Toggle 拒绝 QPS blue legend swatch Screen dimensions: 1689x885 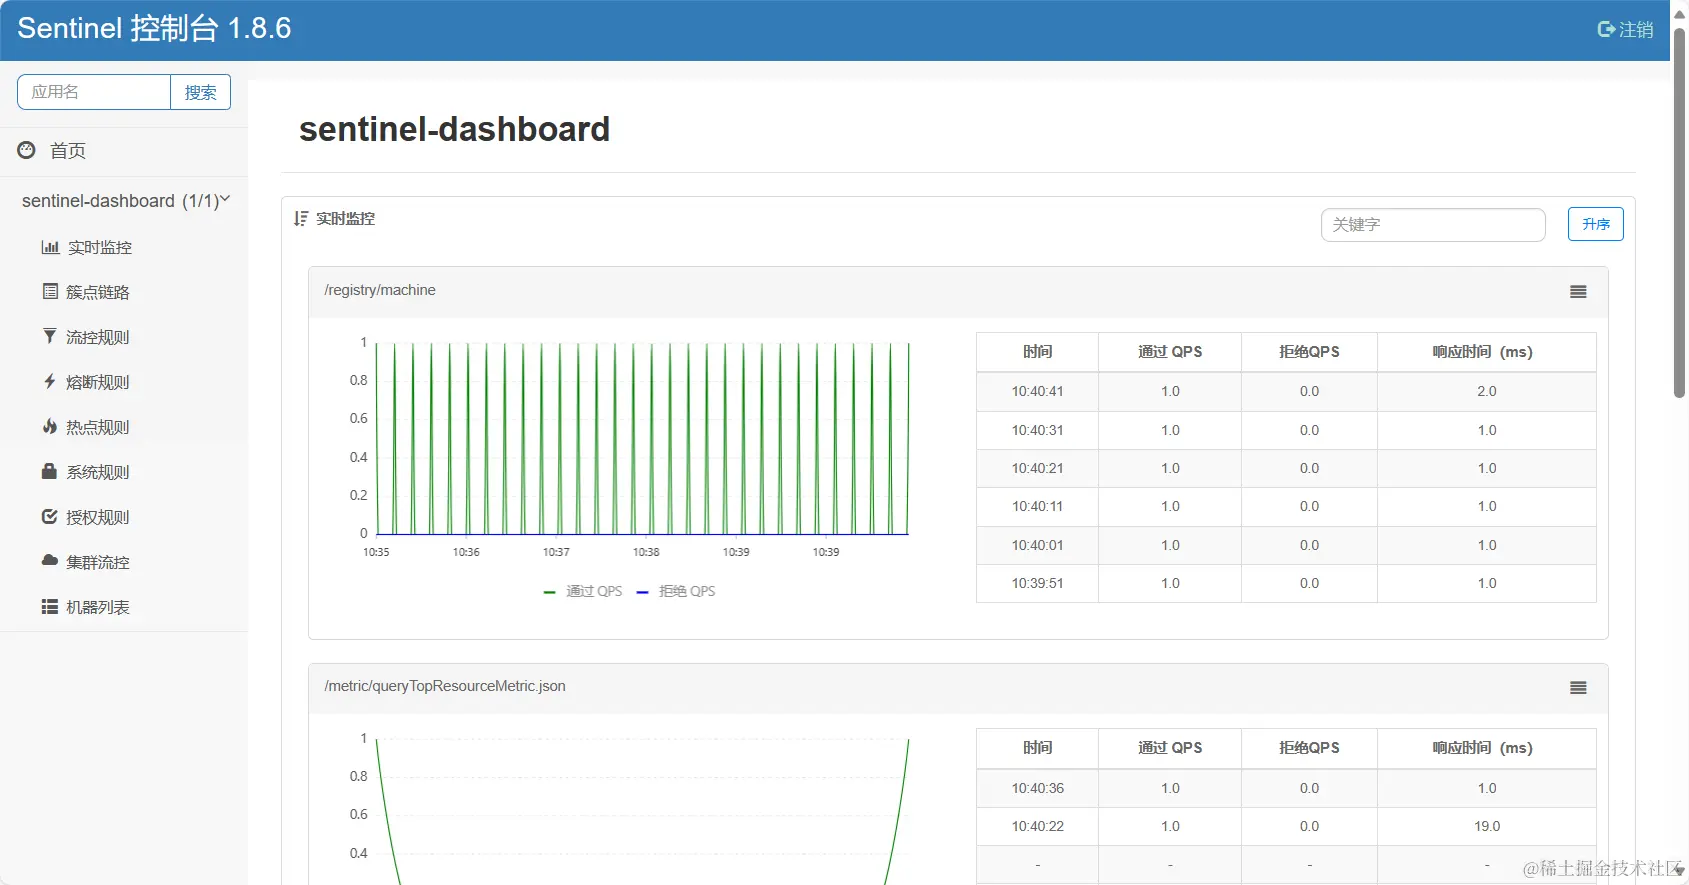click(x=642, y=592)
